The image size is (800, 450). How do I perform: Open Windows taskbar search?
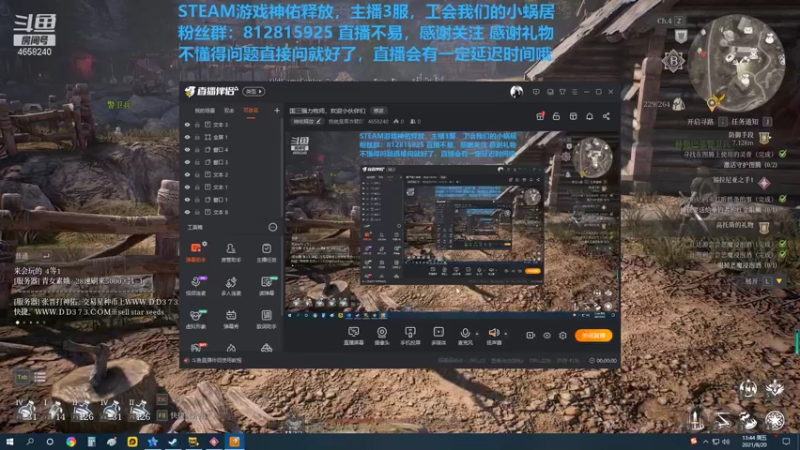30,441
